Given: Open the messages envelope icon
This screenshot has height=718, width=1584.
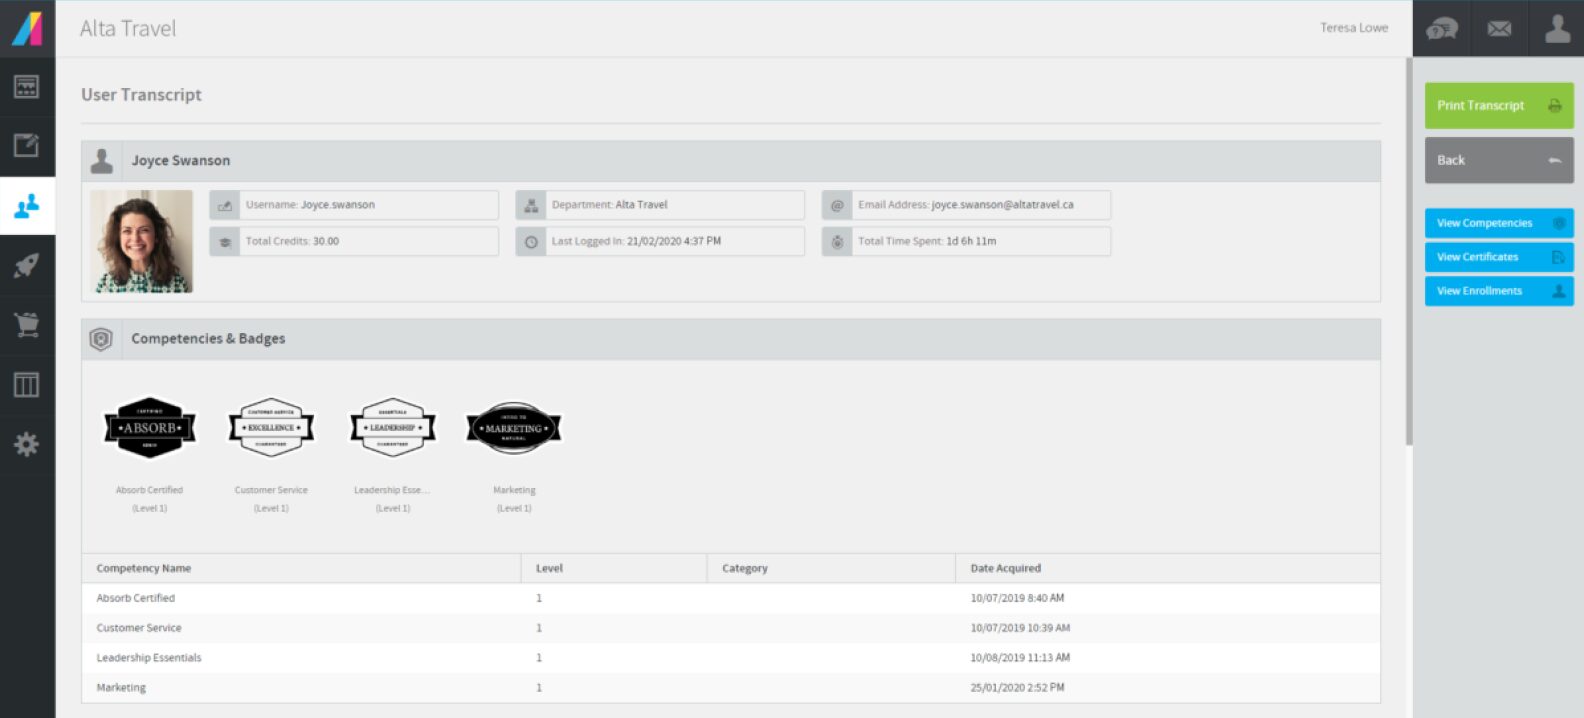Looking at the screenshot, I should pyautogui.click(x=1499, y=29).
